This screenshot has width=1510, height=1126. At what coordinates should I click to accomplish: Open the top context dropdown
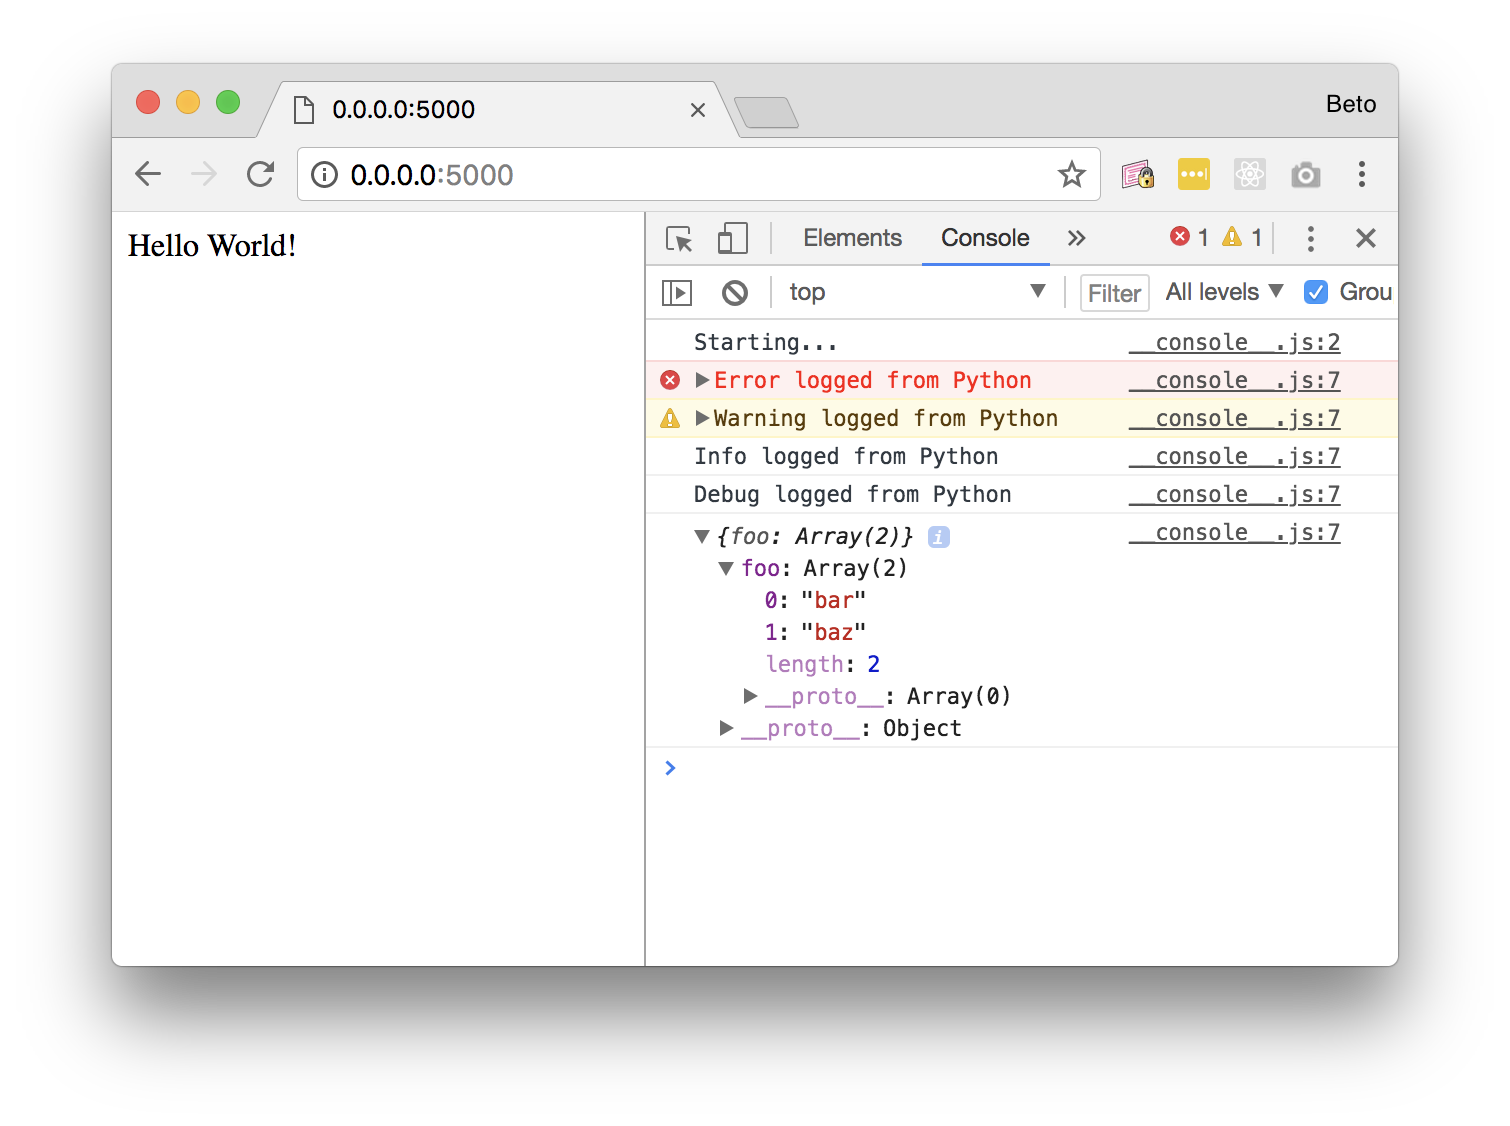[x=917, y=292]
